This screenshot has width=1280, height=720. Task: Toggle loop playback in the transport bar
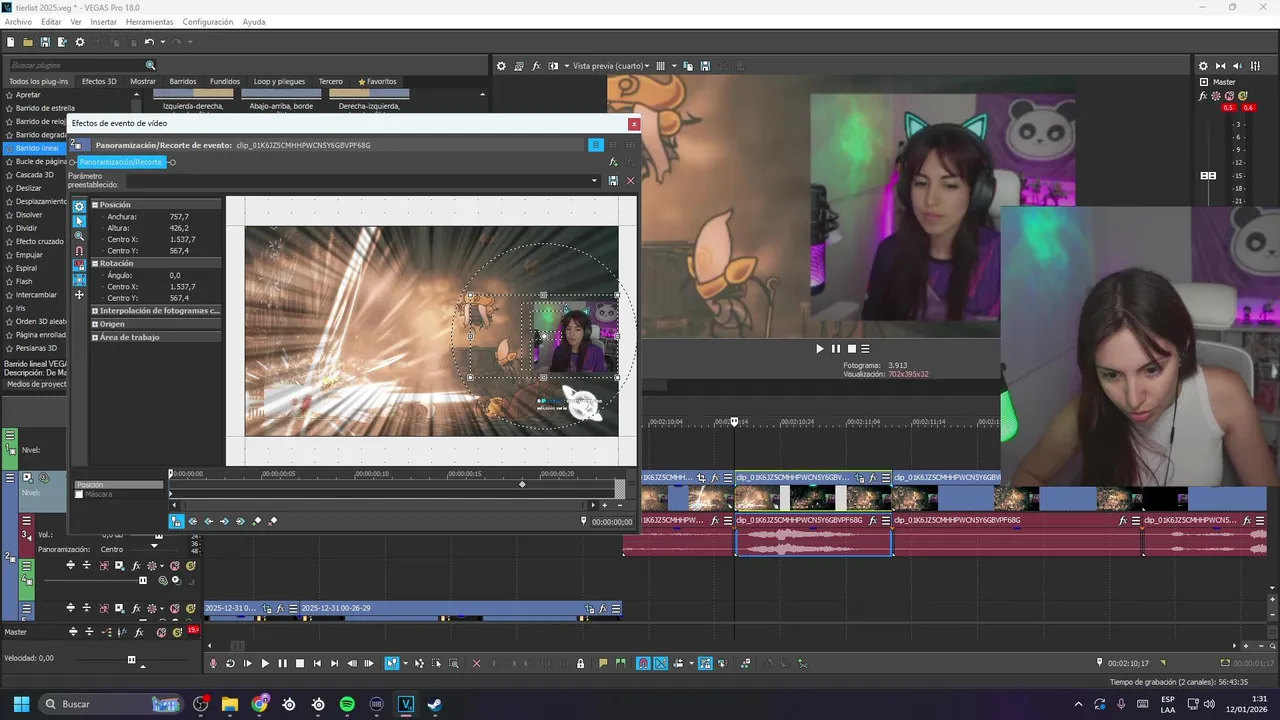point(231,663)
